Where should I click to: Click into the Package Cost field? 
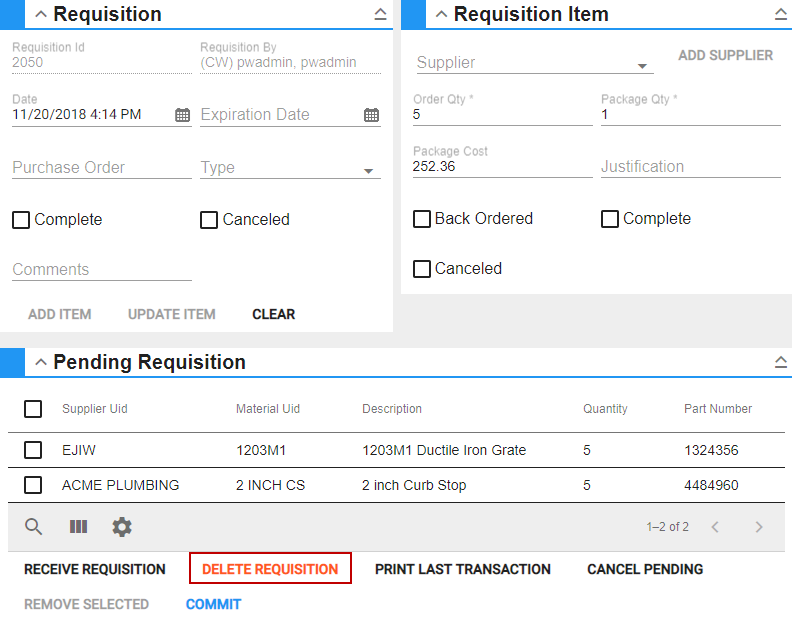(502, 167)
